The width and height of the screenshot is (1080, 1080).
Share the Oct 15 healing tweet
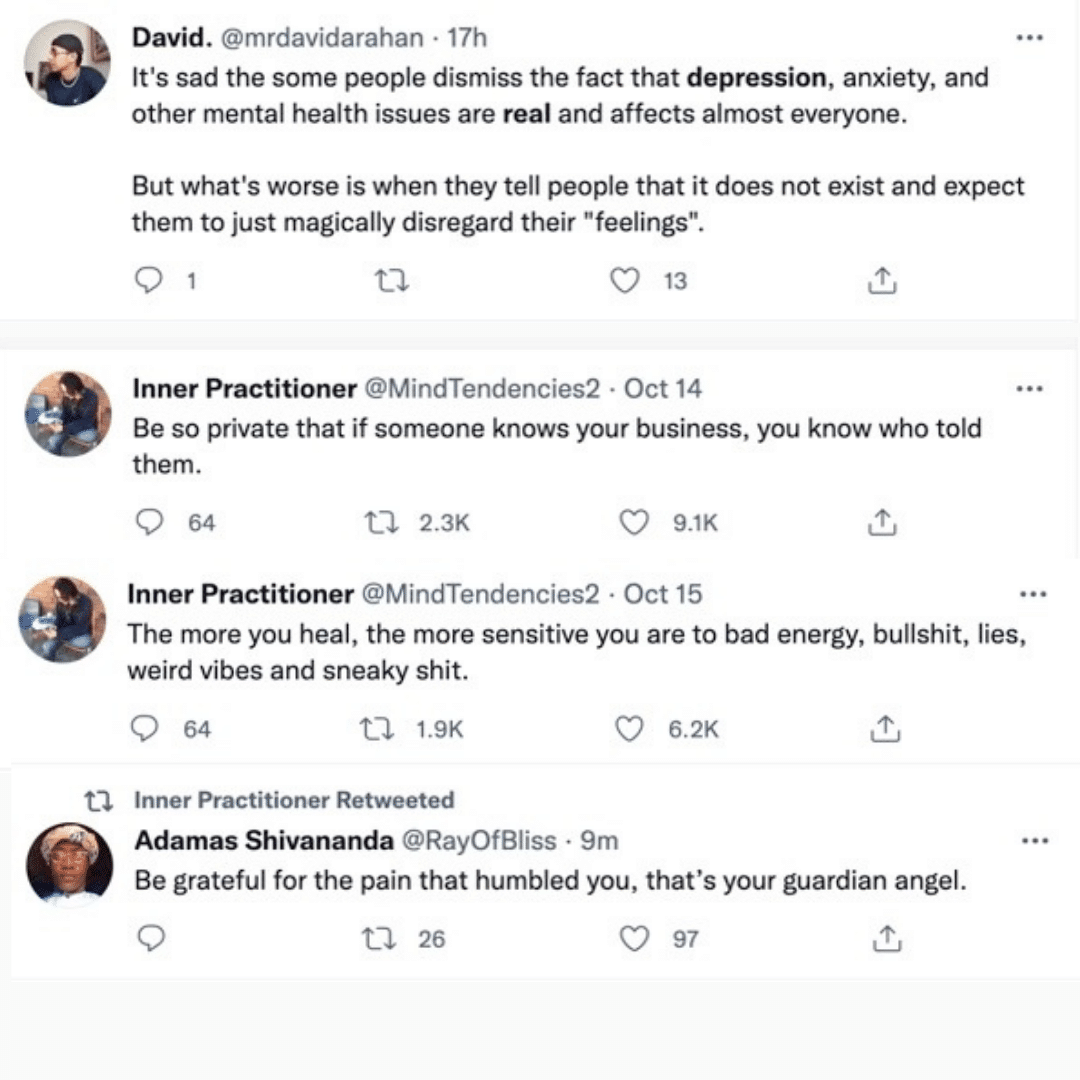coord(884,729)
